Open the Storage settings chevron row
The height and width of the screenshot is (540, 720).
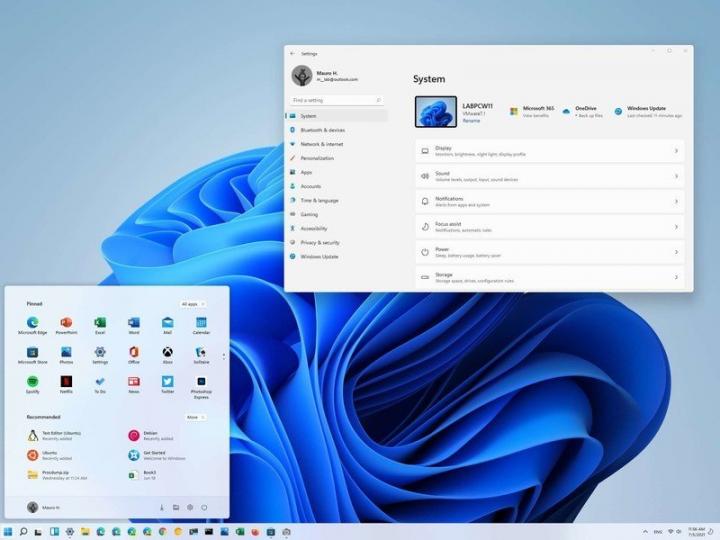(548, 277)
